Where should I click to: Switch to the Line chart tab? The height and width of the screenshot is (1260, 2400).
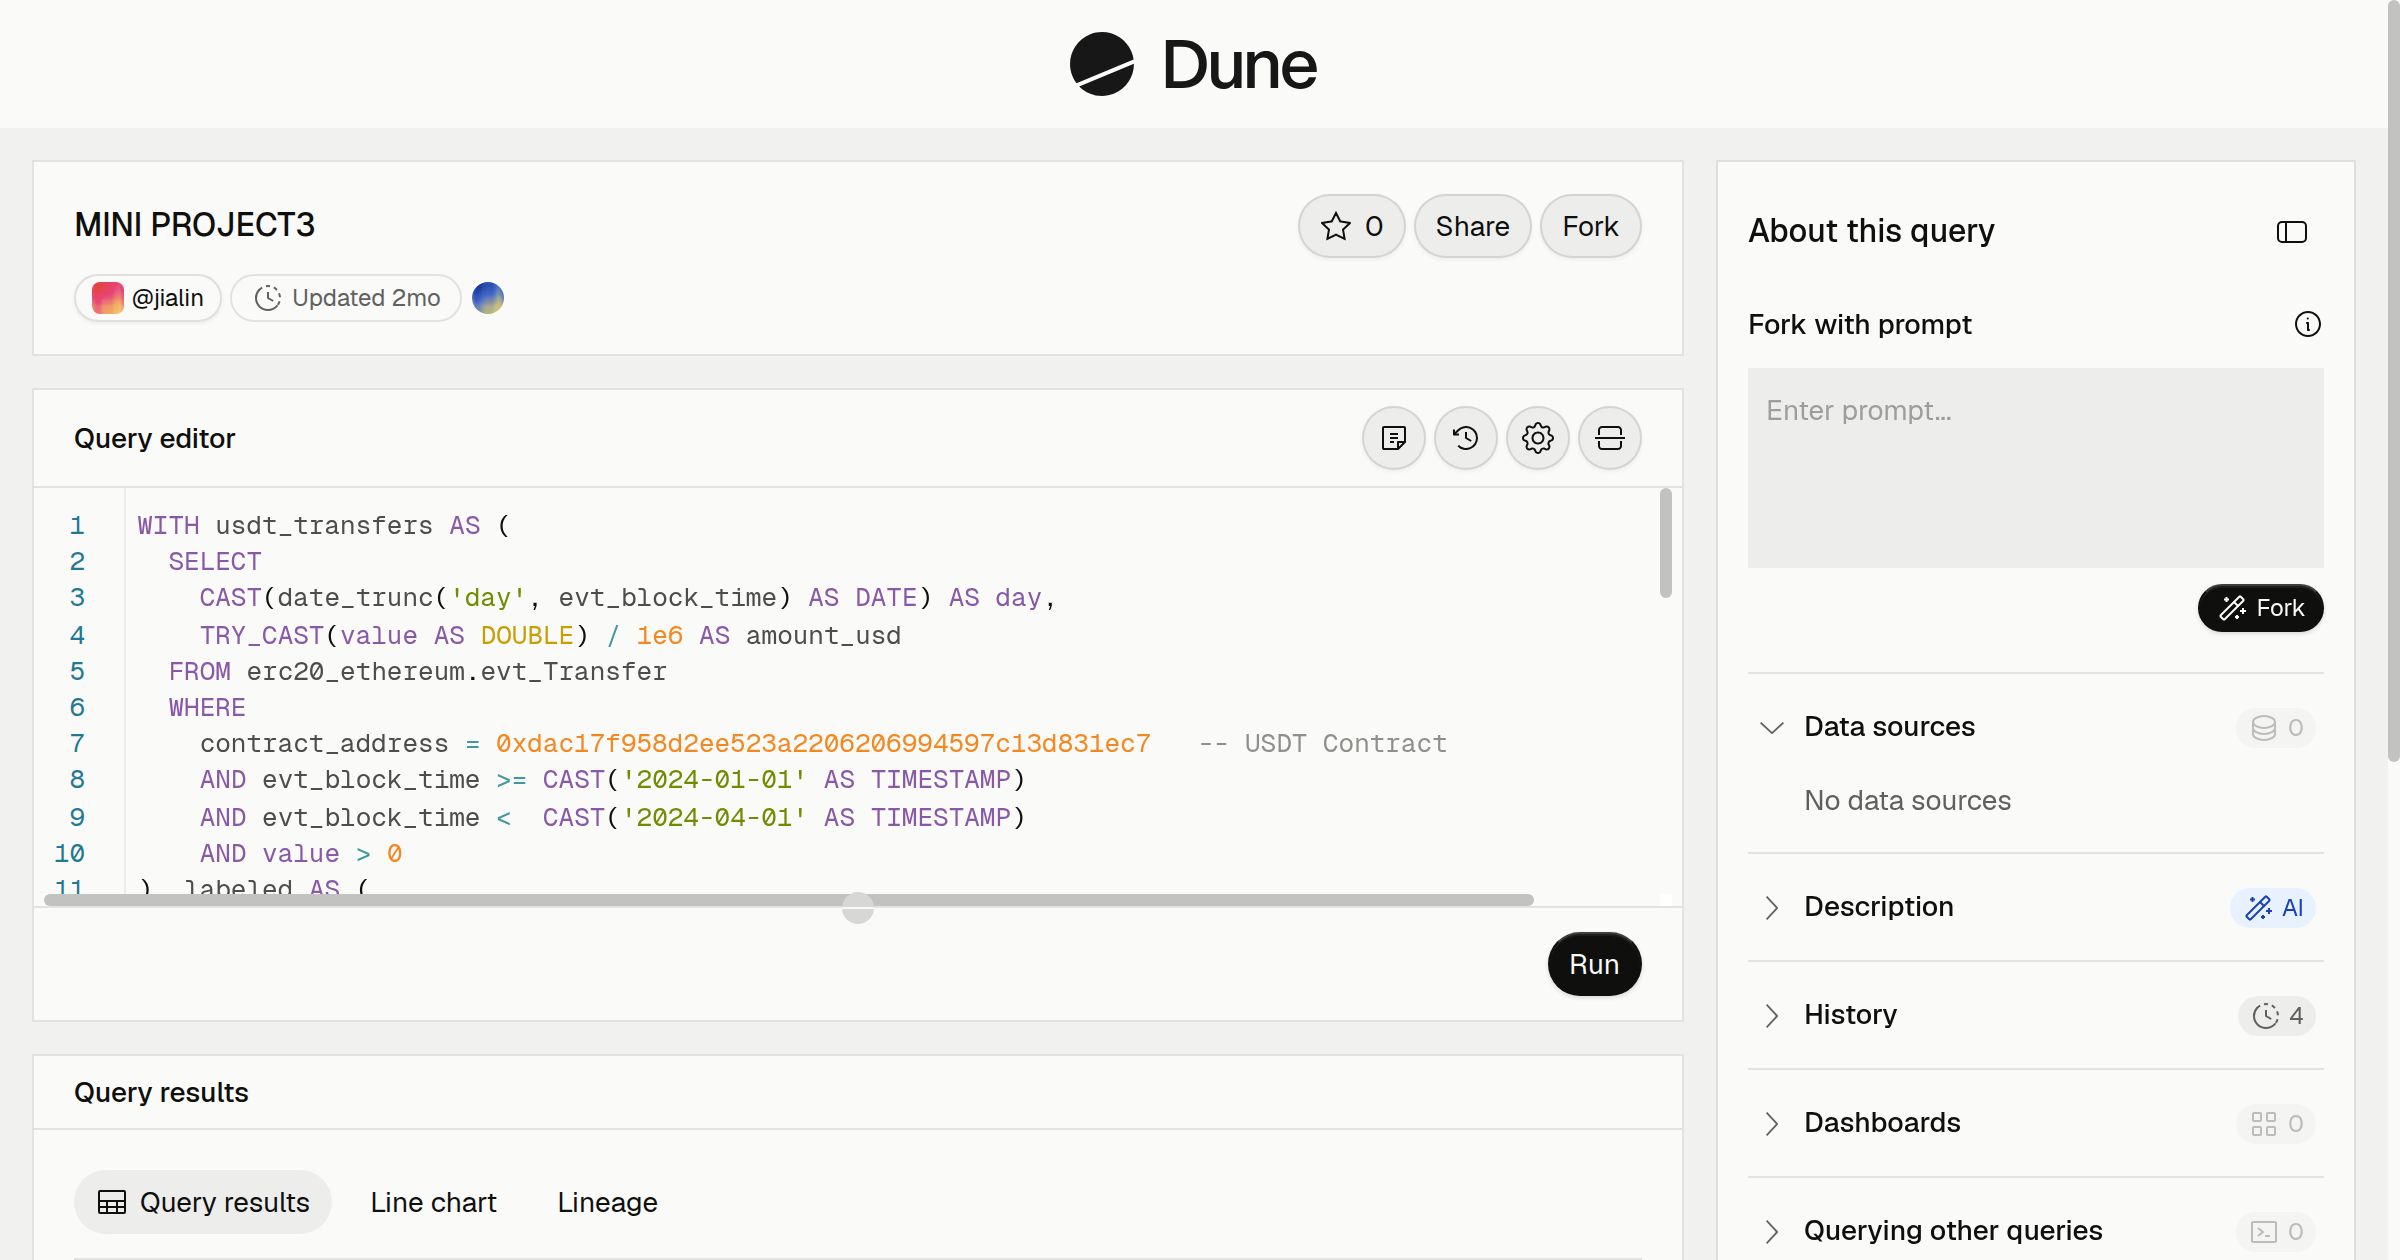[433, 1202]
